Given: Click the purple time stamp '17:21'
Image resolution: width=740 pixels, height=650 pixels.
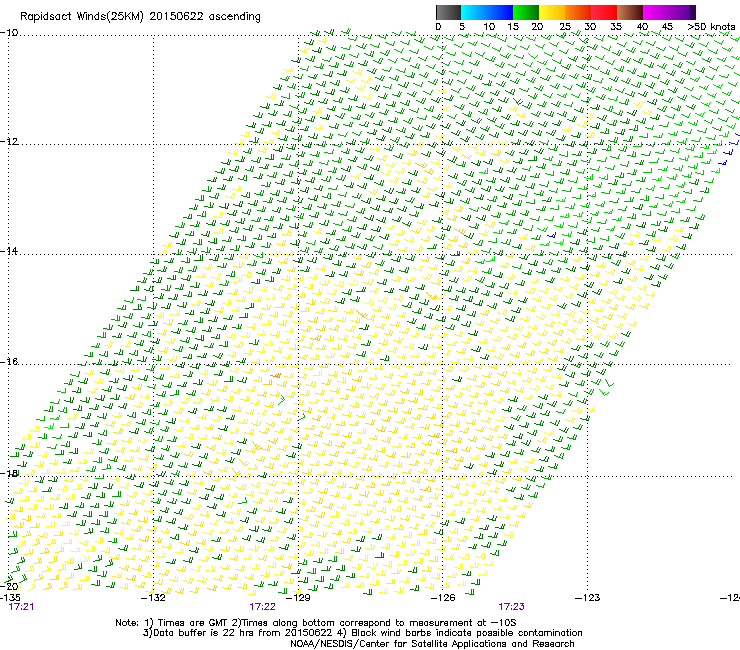Looking at the screenshot, I should (21, 607).
